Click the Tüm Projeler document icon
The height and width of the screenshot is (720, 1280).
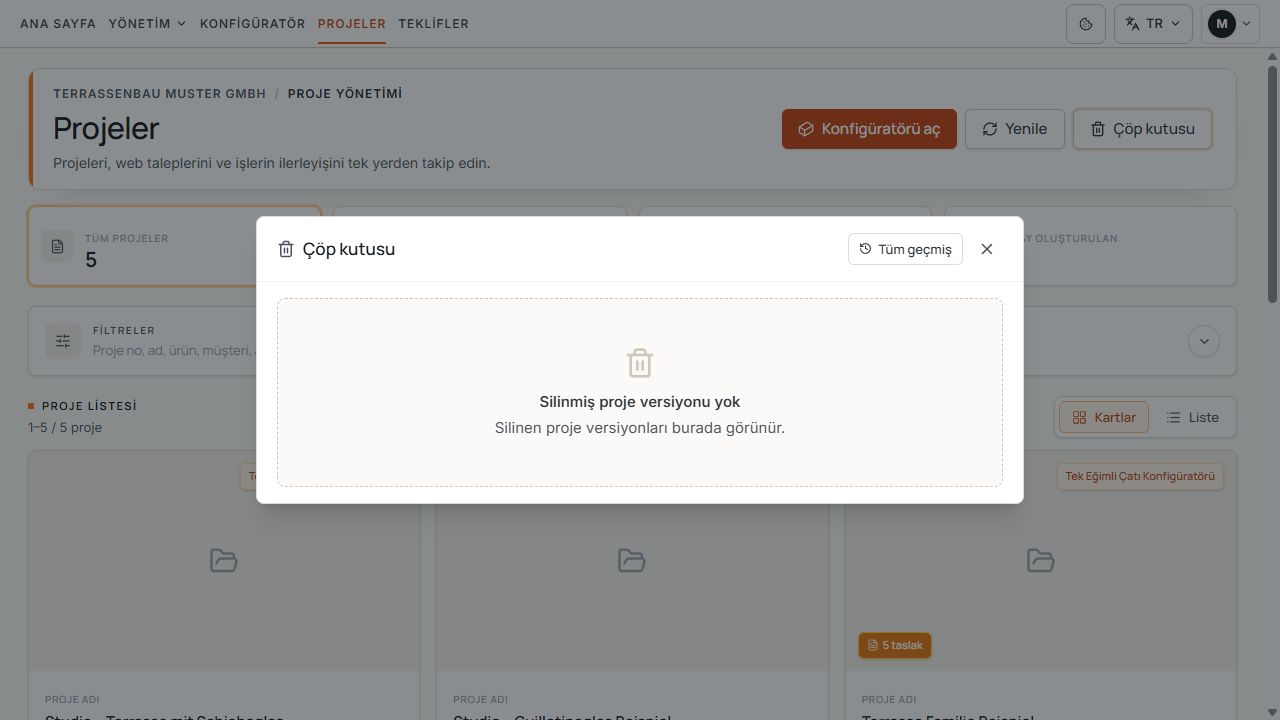(x=58, y=247)
